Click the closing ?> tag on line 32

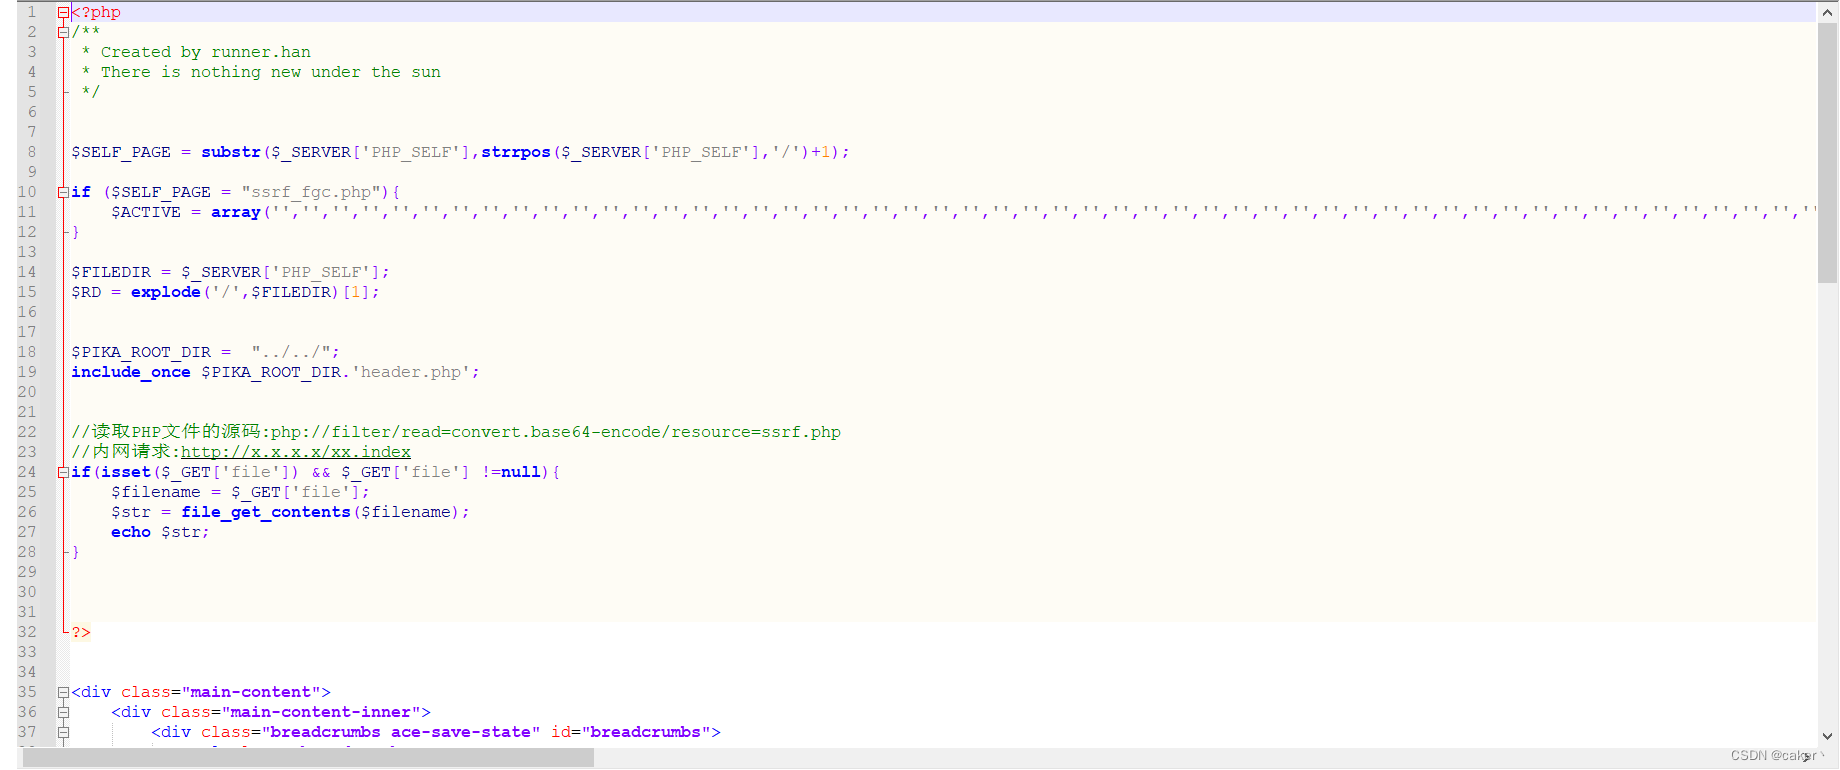(81, 632)
